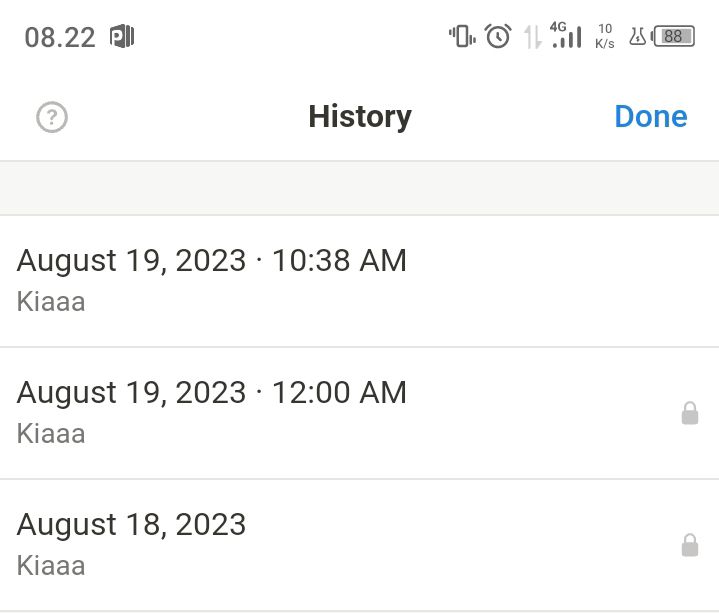
Task: Open the August 19, 2023 10:38 AM version
Action: click(360, 281)
